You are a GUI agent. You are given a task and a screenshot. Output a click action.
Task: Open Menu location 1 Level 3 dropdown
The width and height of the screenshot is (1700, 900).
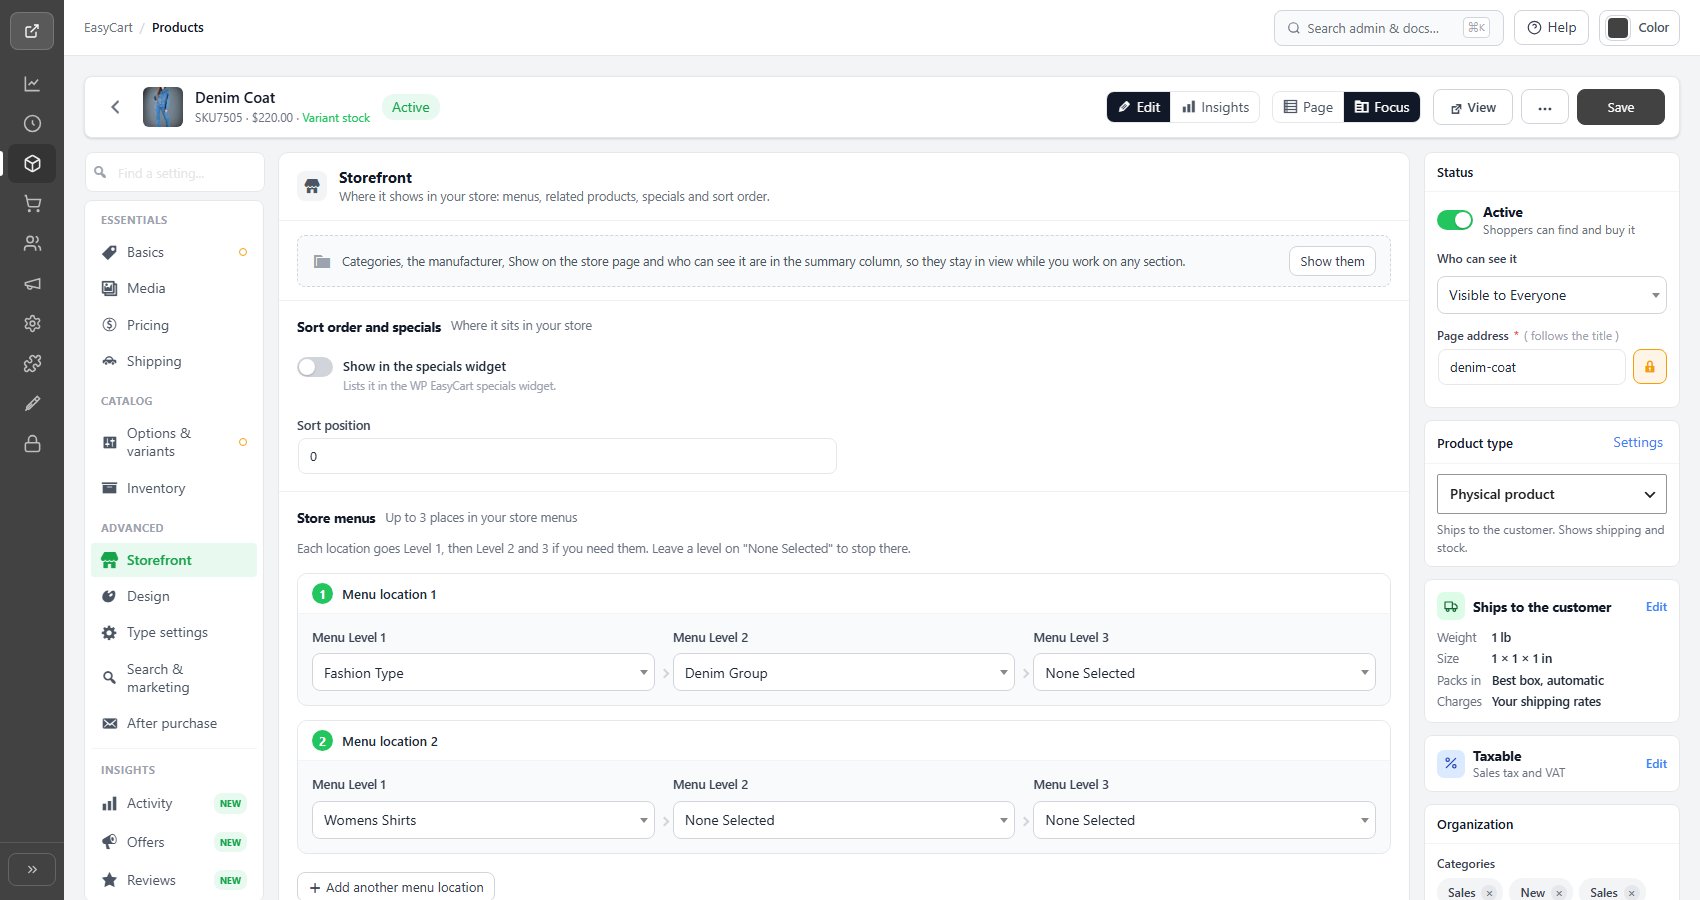[1204, 673]
